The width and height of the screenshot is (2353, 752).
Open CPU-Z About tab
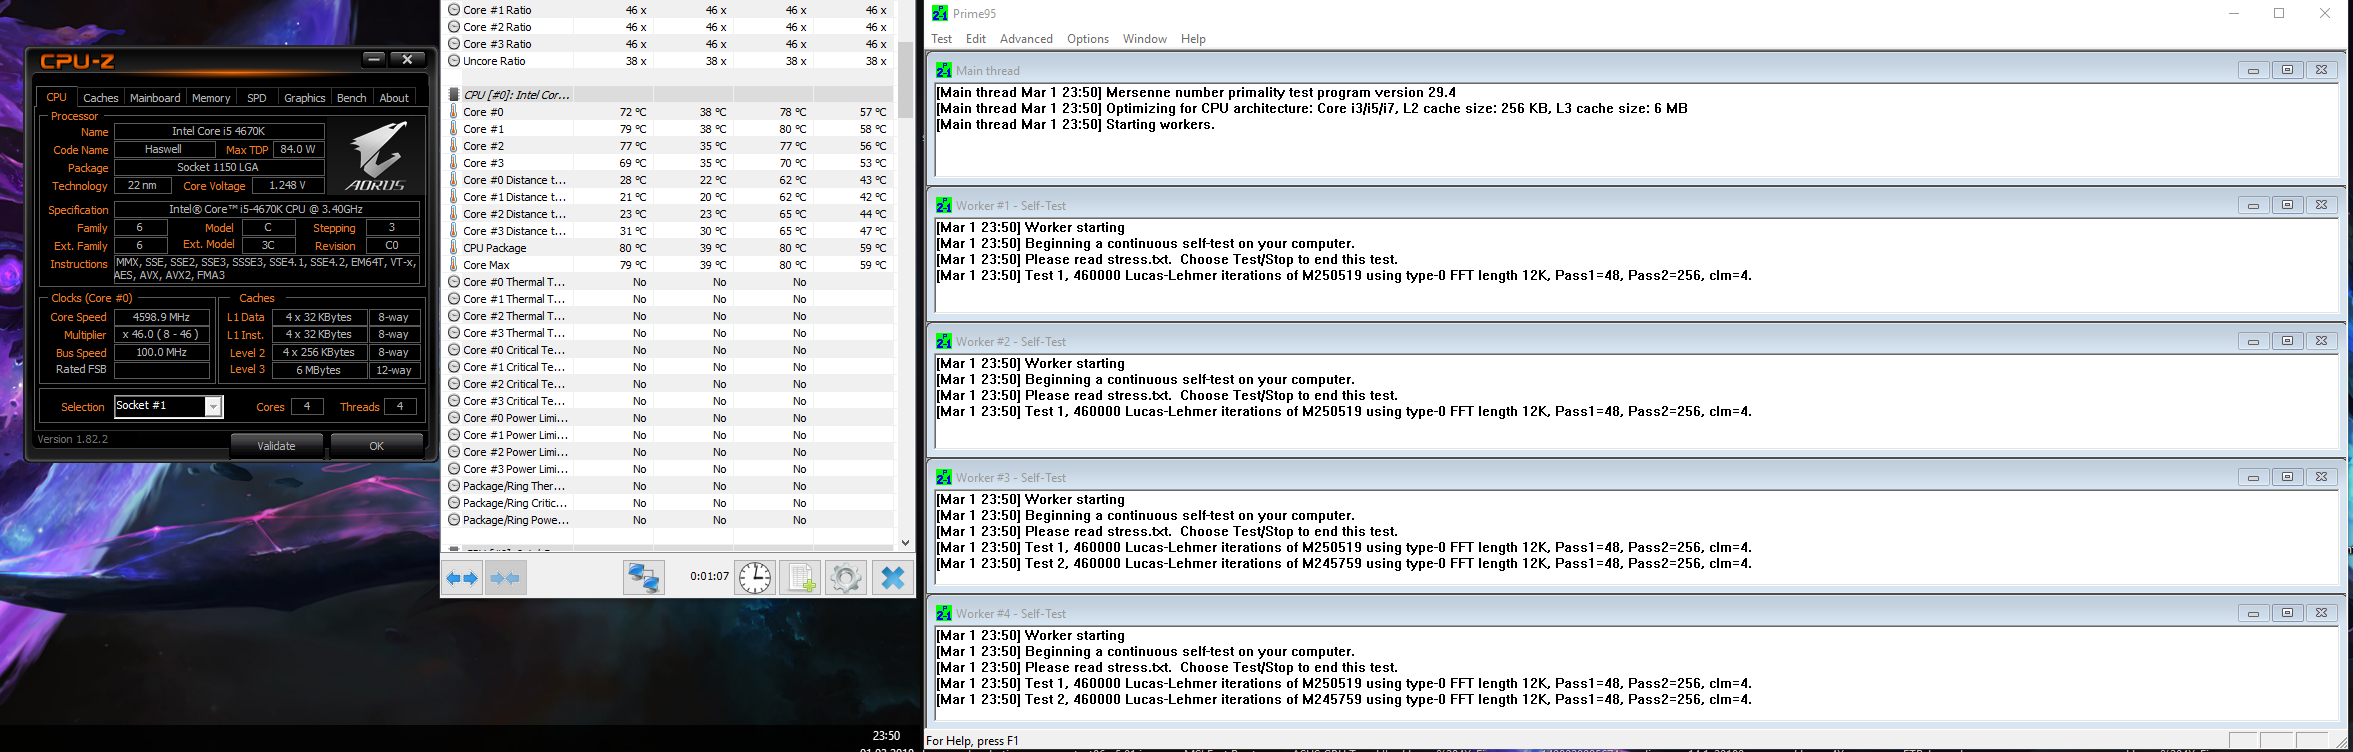click(394, 98)
